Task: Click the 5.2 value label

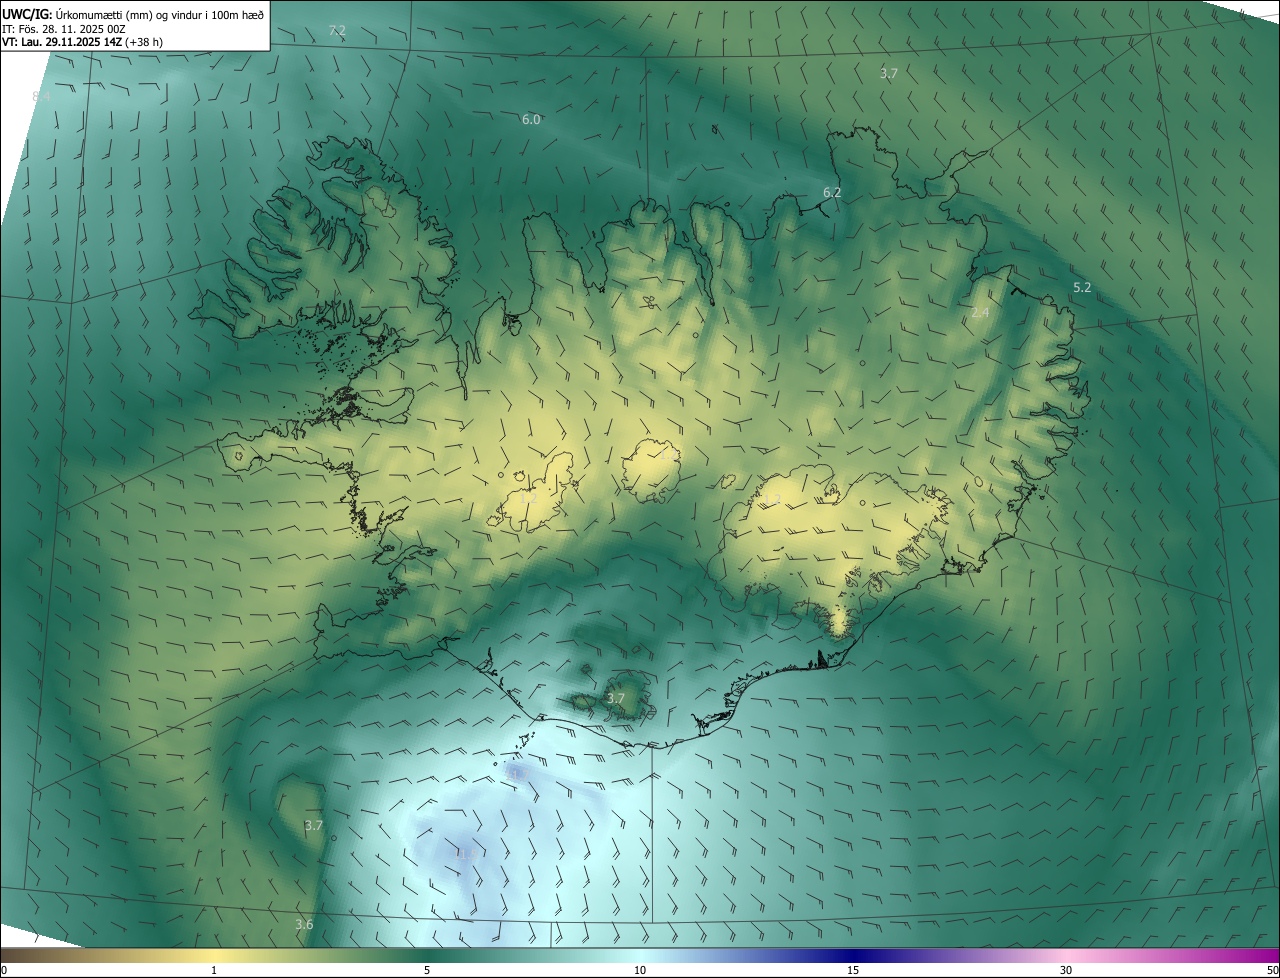Action: (1082, 287)
